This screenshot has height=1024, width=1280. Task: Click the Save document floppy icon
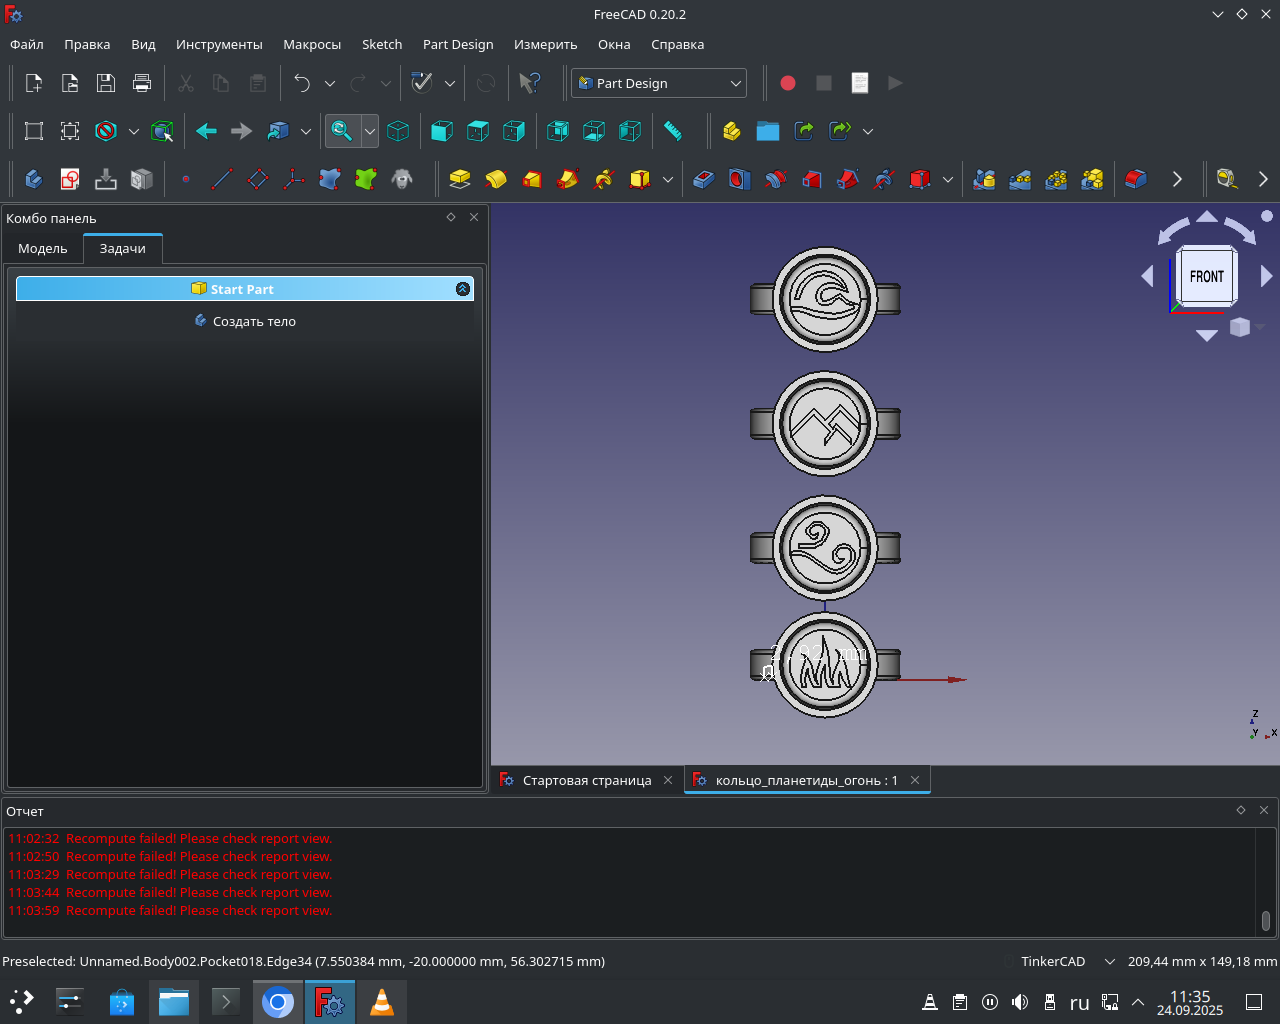106,83
